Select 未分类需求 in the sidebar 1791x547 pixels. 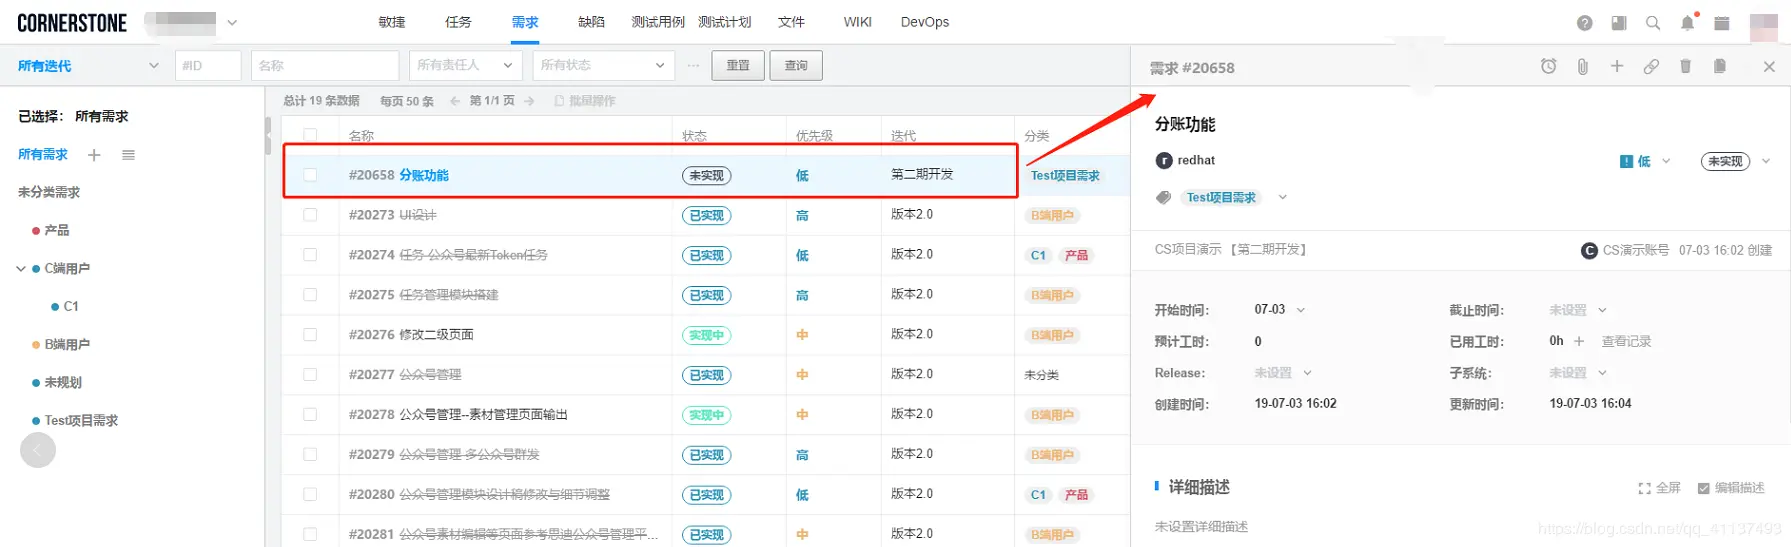[49, 192]
